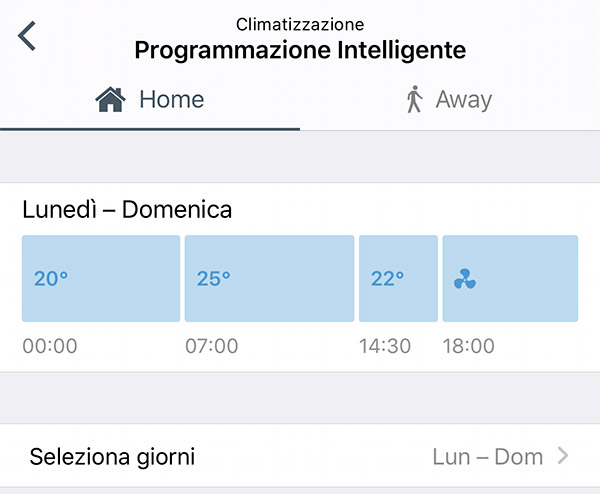Viewport: 600px width, 494px height.
Task: Select the 20° time block
Action: click(101, 279)
